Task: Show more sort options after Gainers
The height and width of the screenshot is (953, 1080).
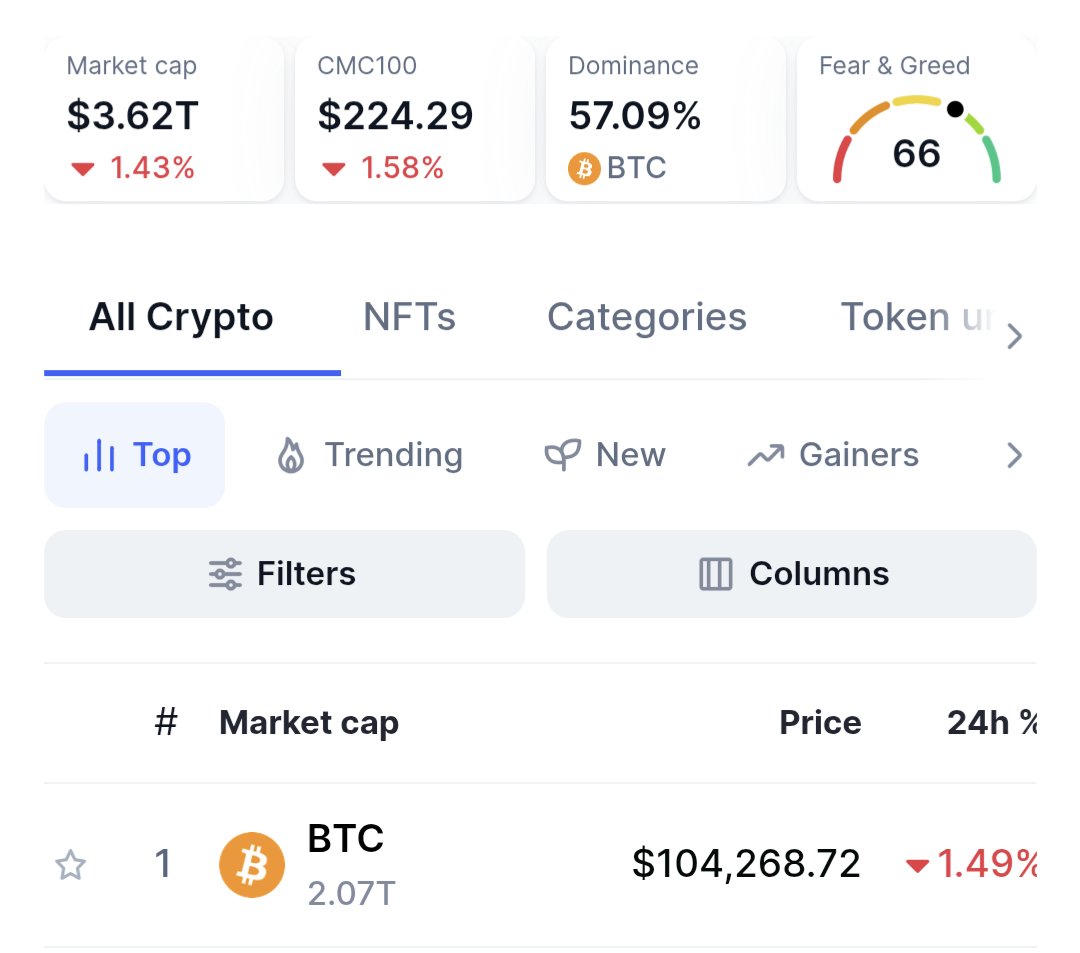Action: pos(1014,455)
